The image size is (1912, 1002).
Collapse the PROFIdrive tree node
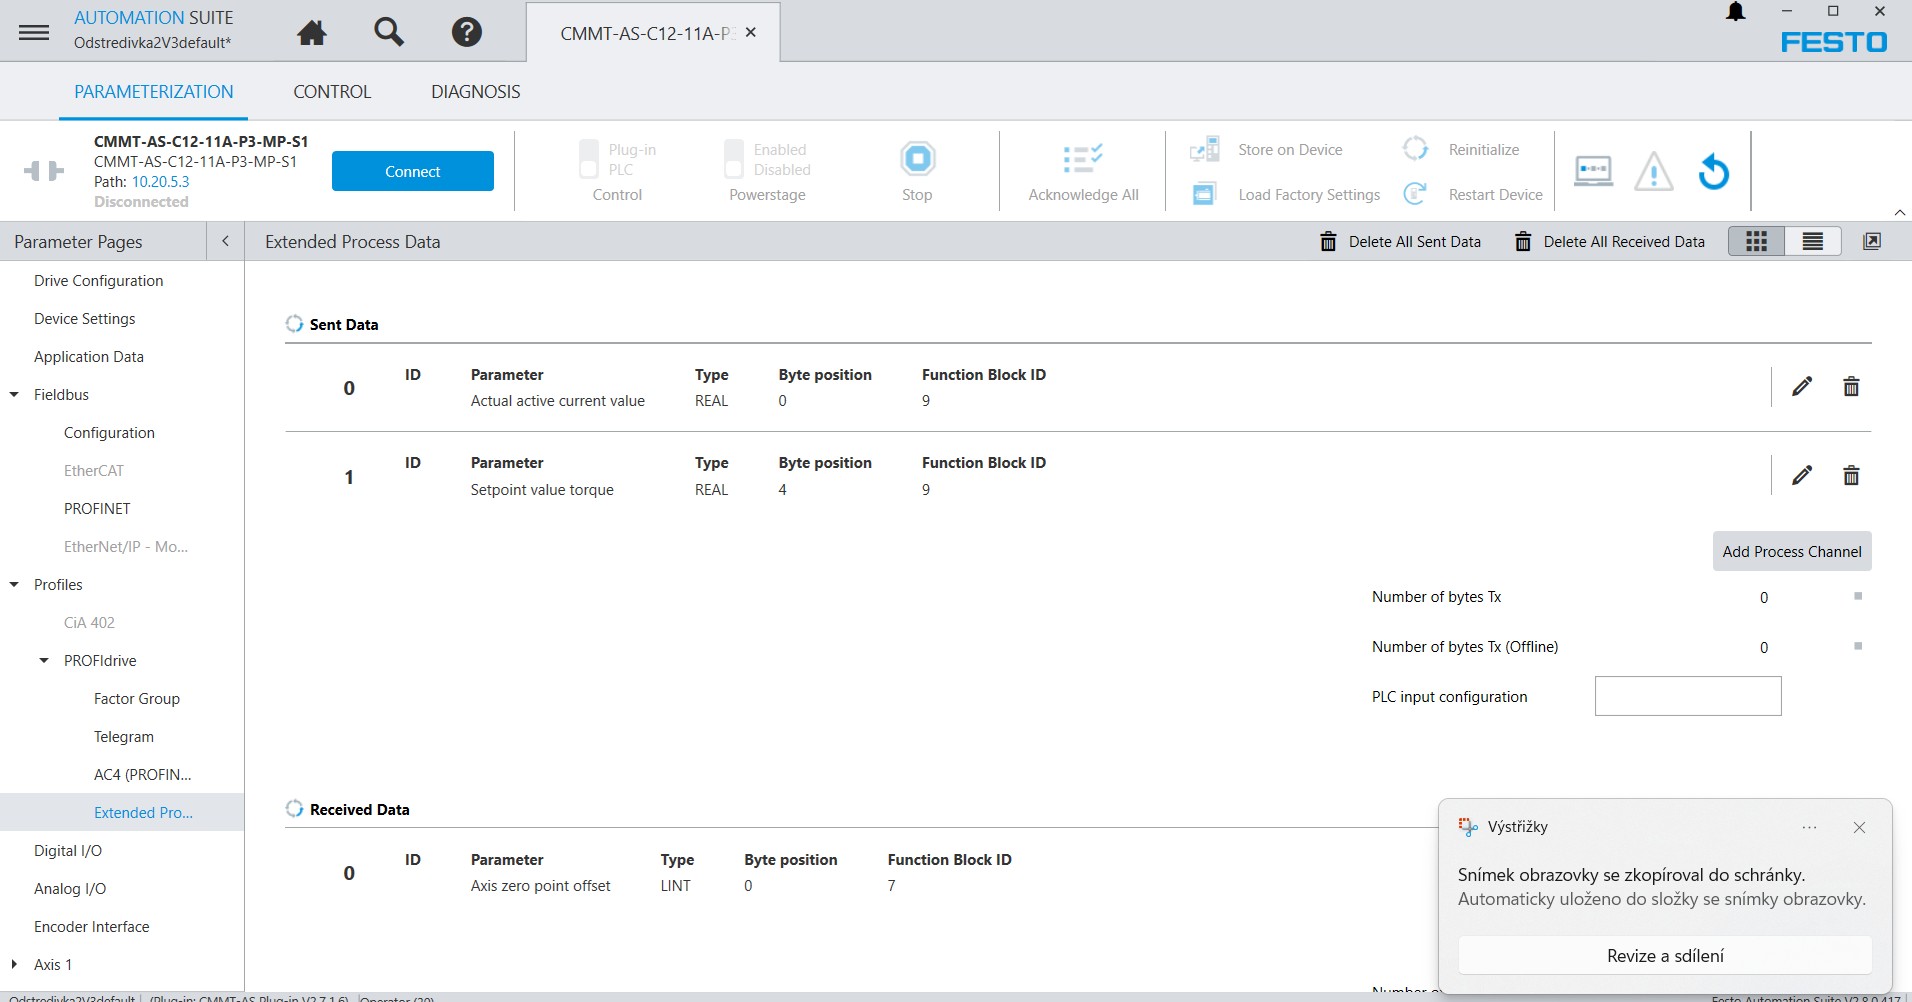[44, 661]
